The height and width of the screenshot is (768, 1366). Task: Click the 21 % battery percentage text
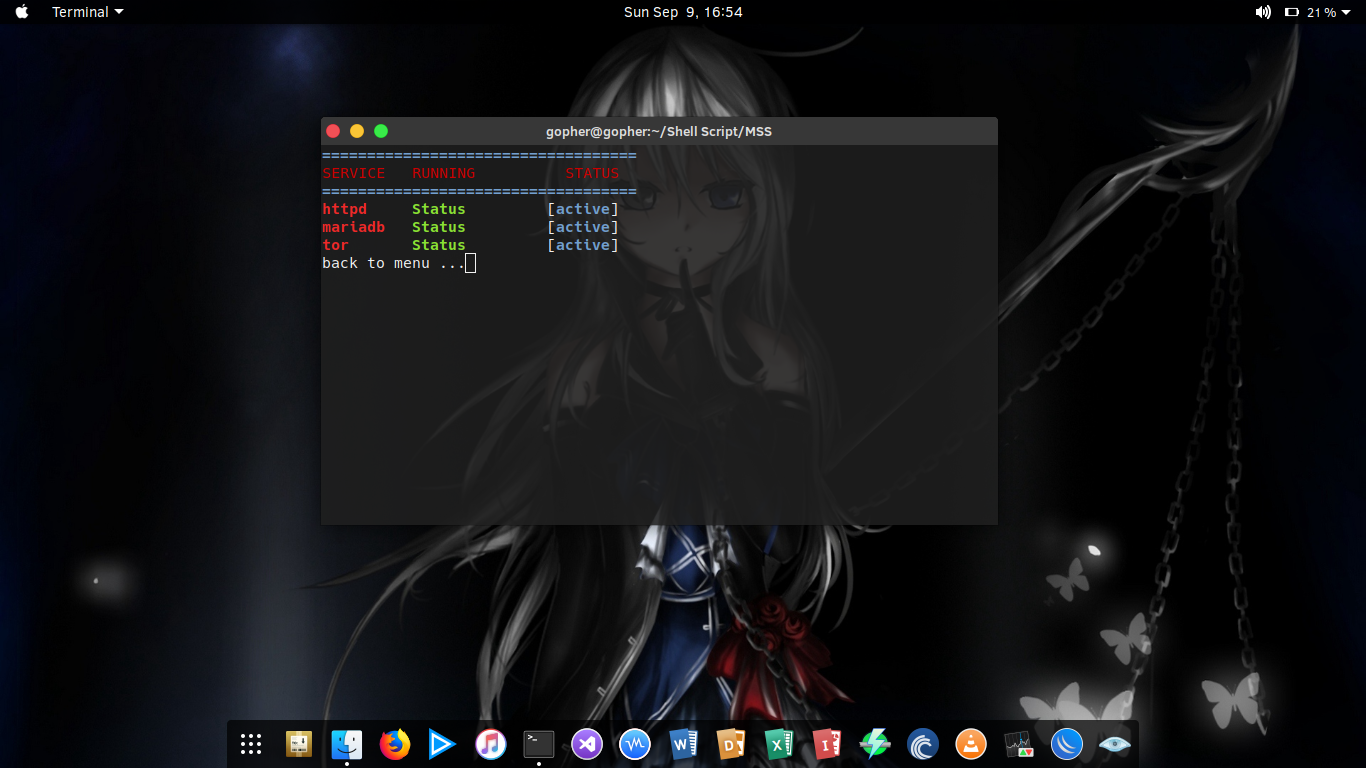tap(1321, 12)
